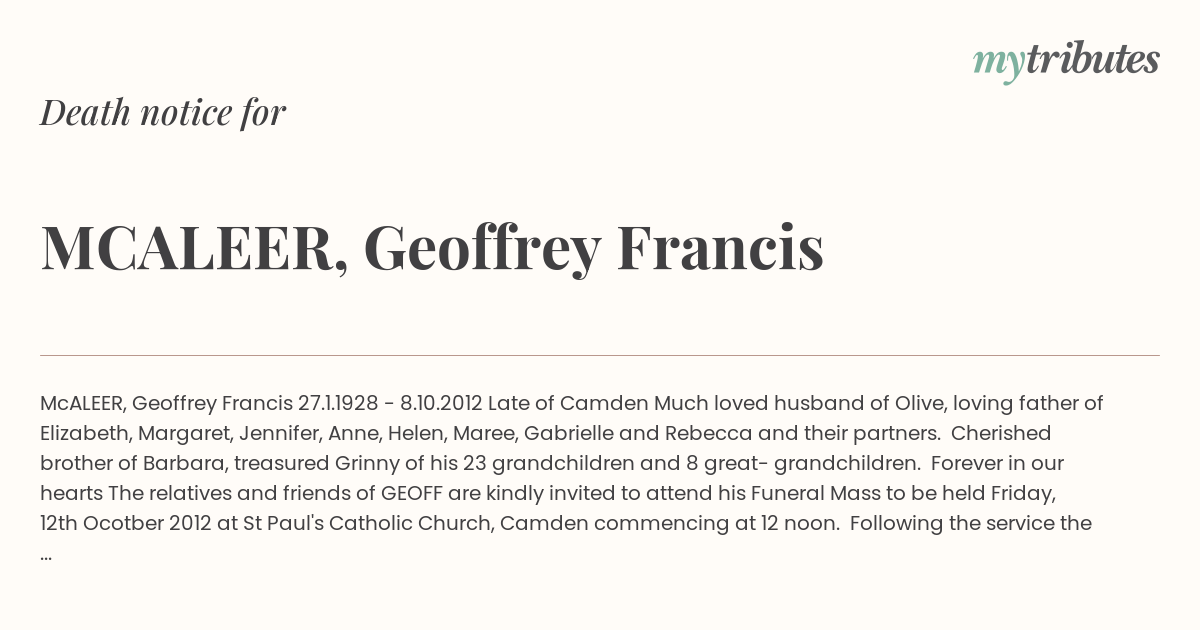Viewport: 1200px width, 630px height.
Task: Click the mytributes logo
Action: point(1066,61)
